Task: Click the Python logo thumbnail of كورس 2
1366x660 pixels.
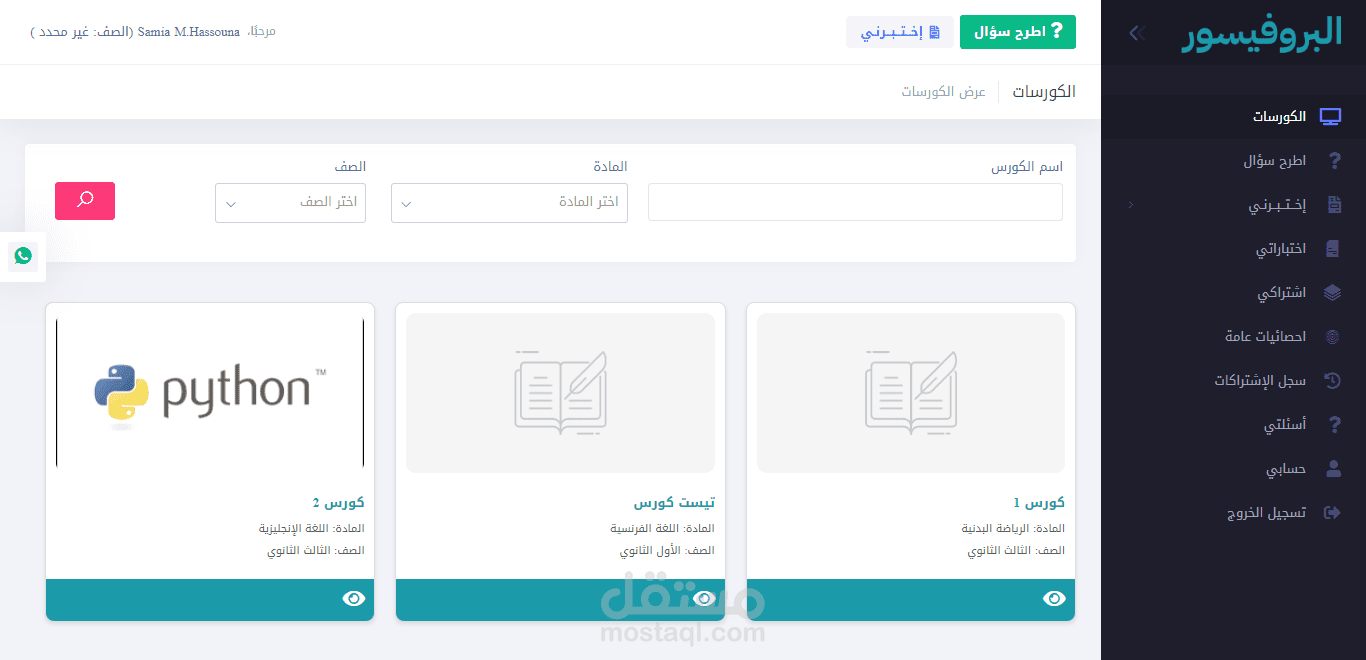Action: point(210,393)
